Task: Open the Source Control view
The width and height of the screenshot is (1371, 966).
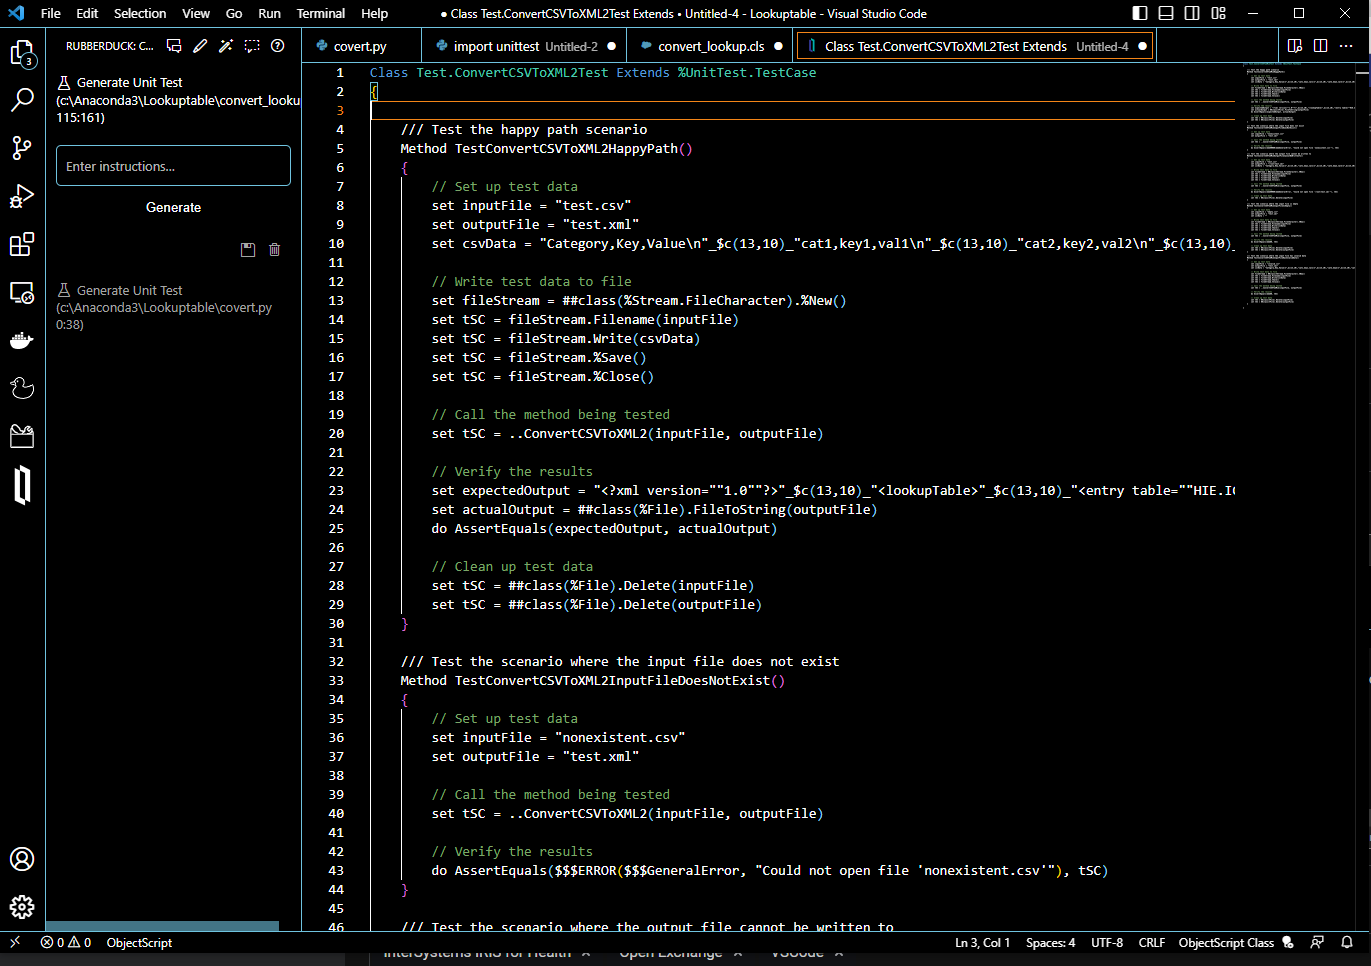Action: (21, 148)
